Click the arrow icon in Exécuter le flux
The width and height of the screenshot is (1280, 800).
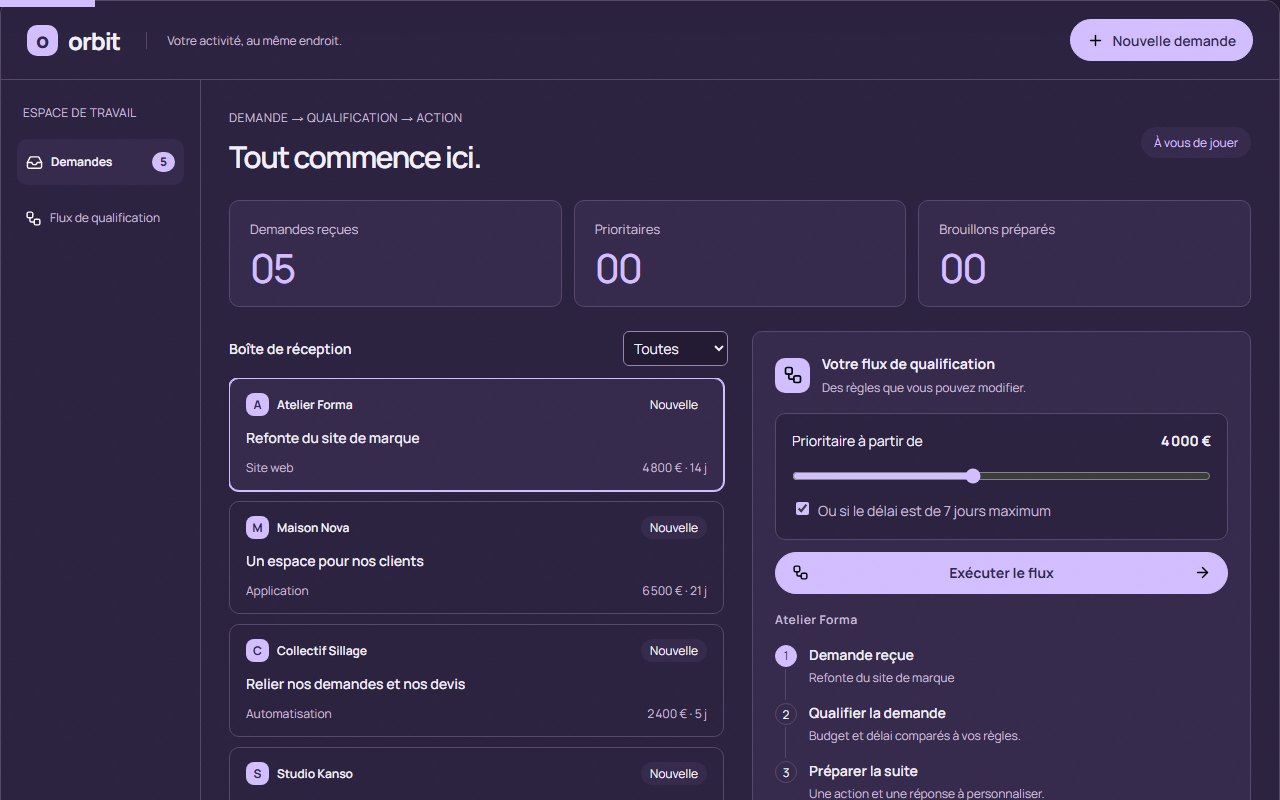pyautogui.click(x=1202, y=573)
